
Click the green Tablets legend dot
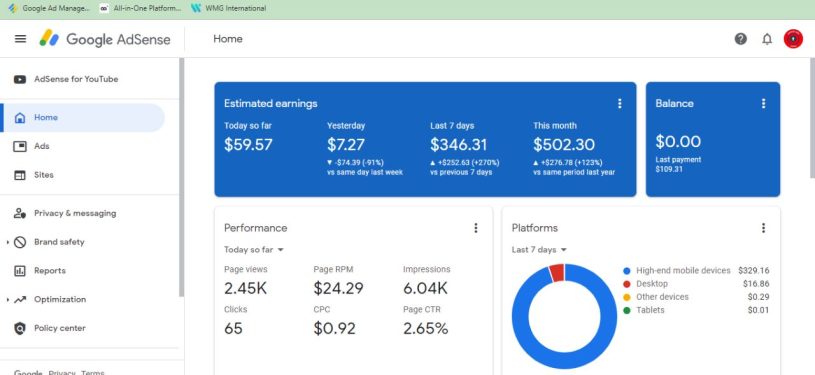[x=627, y=310]
